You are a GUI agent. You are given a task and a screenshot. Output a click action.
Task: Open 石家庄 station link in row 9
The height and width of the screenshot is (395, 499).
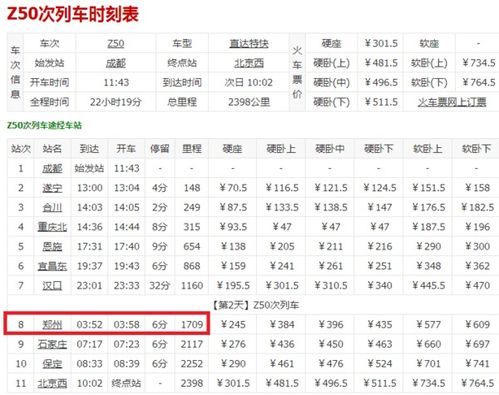pyautogui.click(x=52, y=344)
